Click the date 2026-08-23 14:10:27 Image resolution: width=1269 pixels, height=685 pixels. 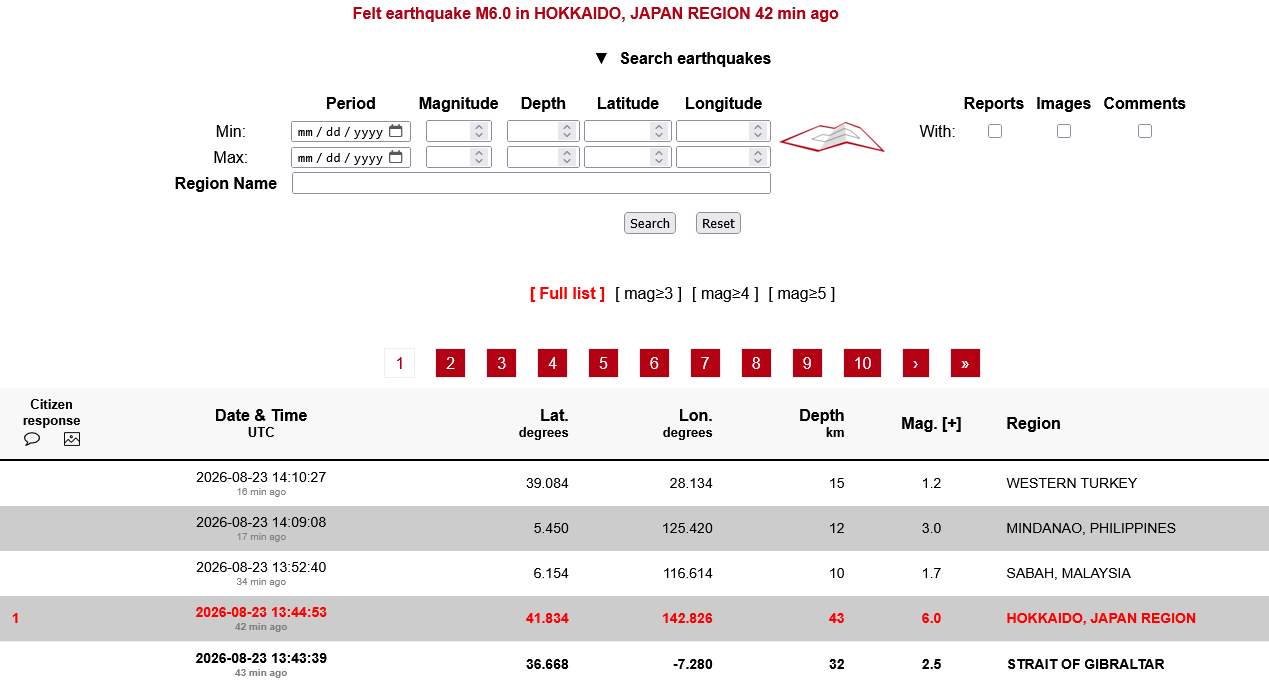261,477
